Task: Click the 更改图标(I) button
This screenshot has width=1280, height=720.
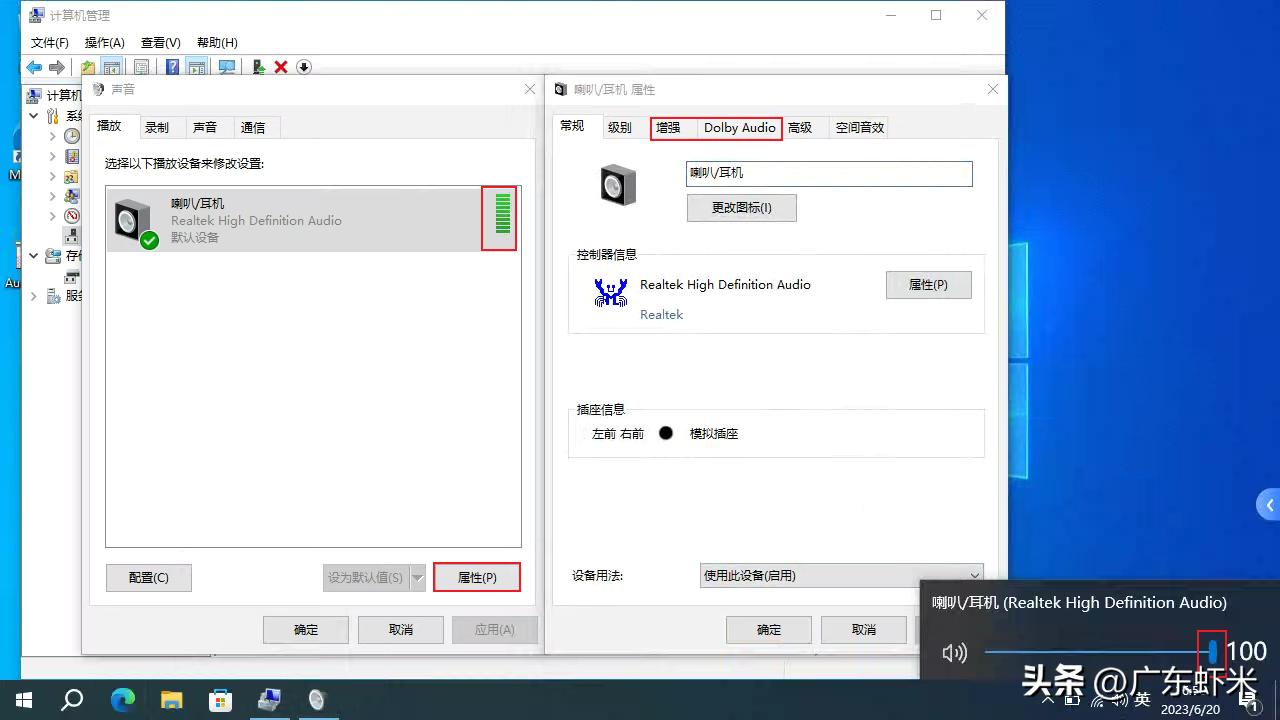Action: pos(741,208)
